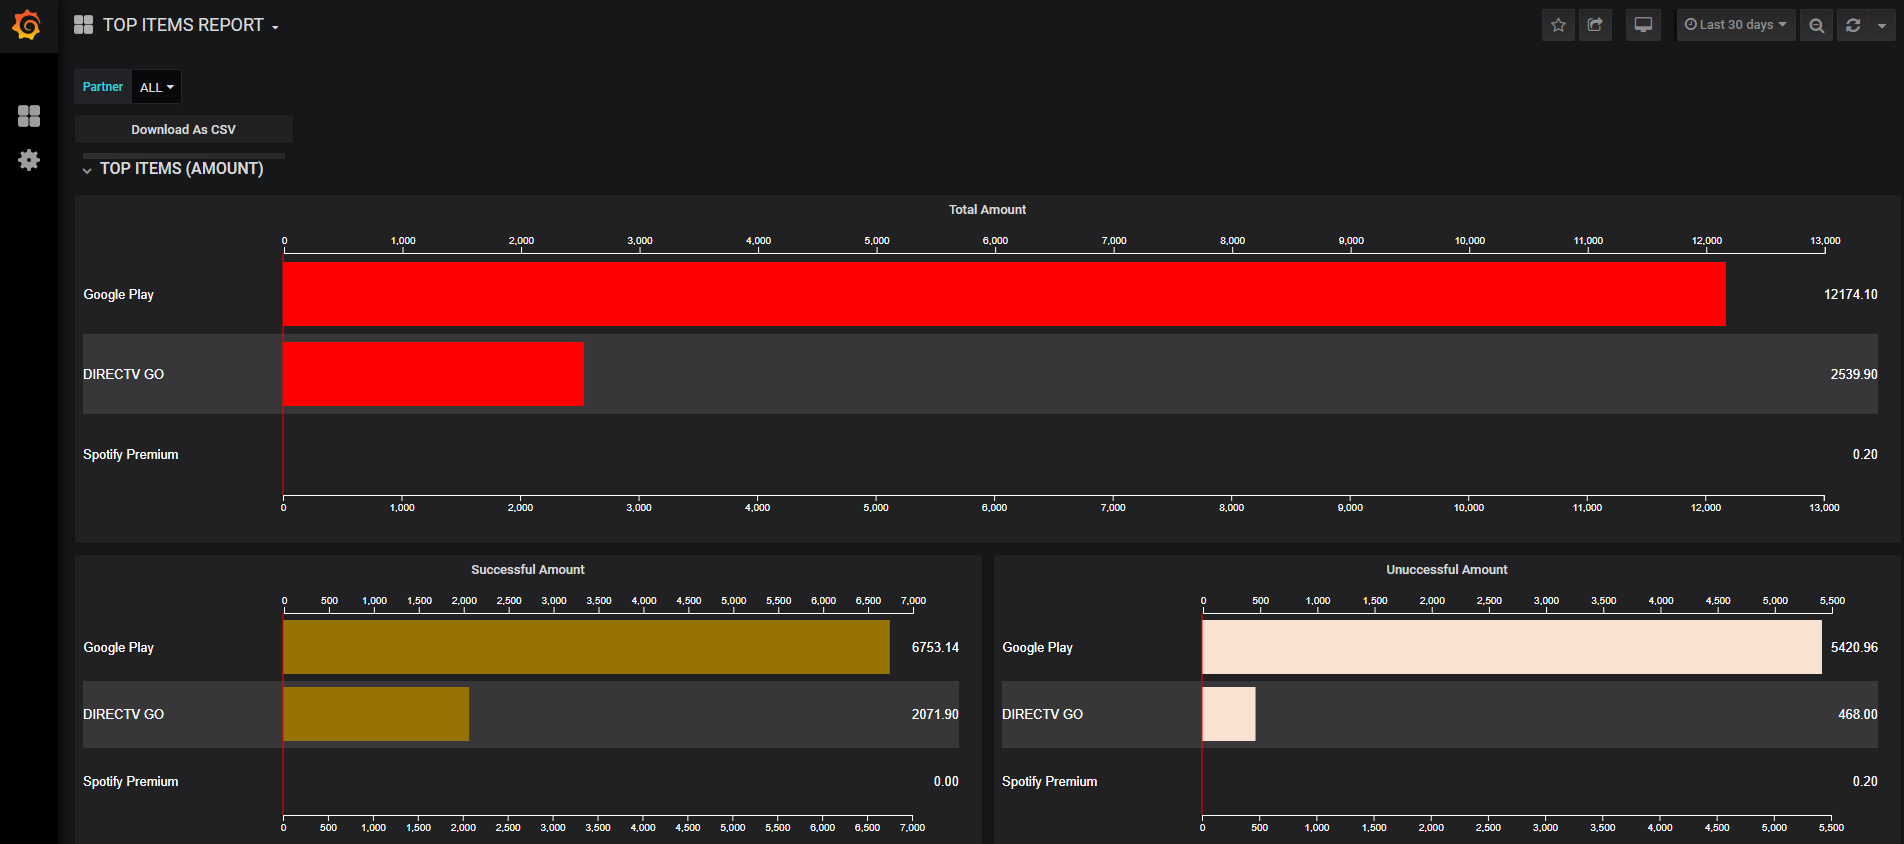The height and width of the screenshot is (844, 1904).
Task: Select the 0.20 value in Total Amount
Action: point(1865,454)
